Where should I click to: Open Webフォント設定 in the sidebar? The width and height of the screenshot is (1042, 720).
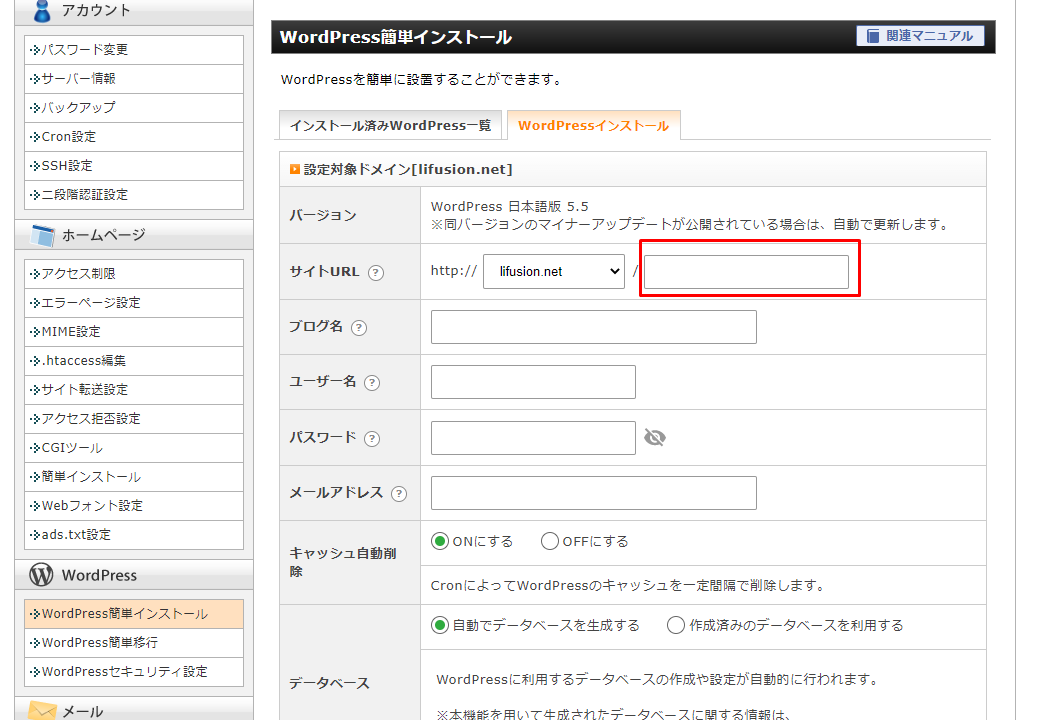coord(134,506)
